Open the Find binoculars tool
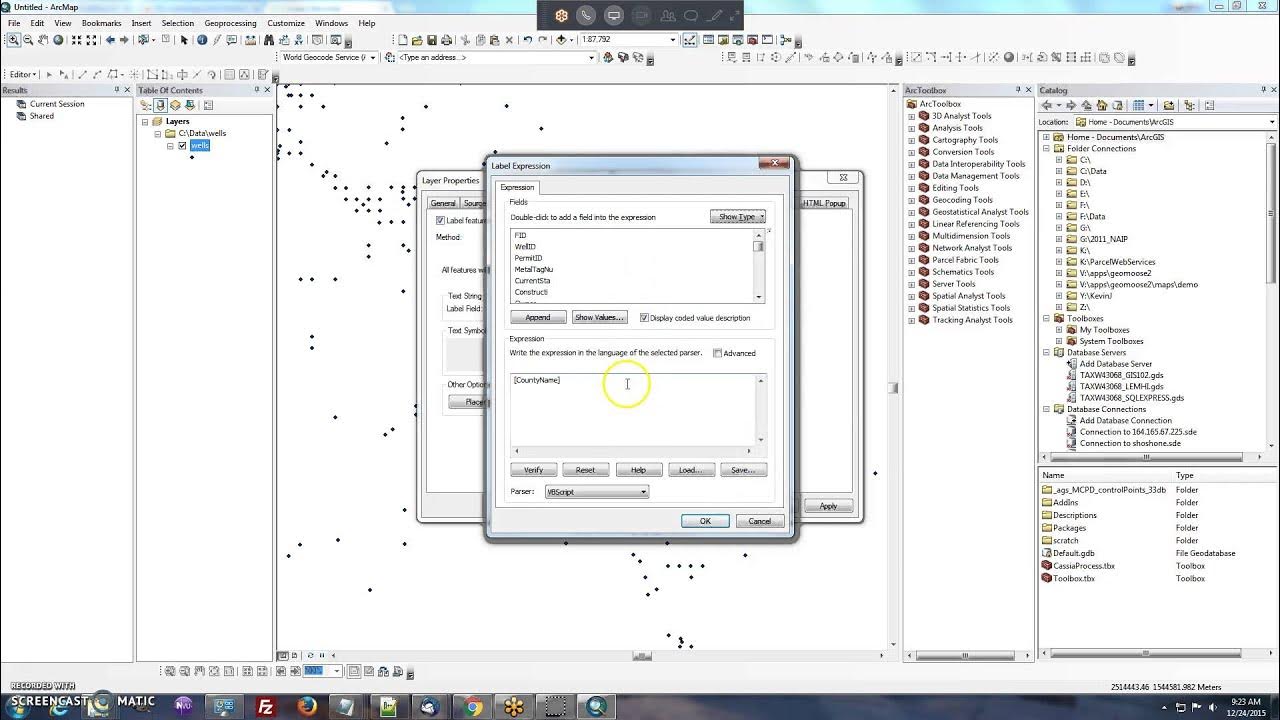The height and width of the screenshot is (720, 1280). point(270,40)
